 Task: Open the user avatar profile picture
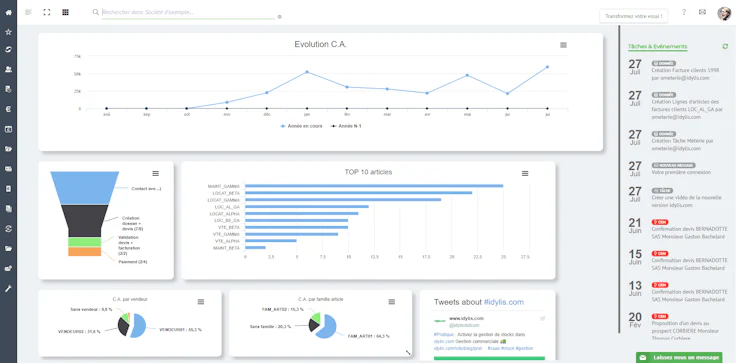(x=724, y=13)
